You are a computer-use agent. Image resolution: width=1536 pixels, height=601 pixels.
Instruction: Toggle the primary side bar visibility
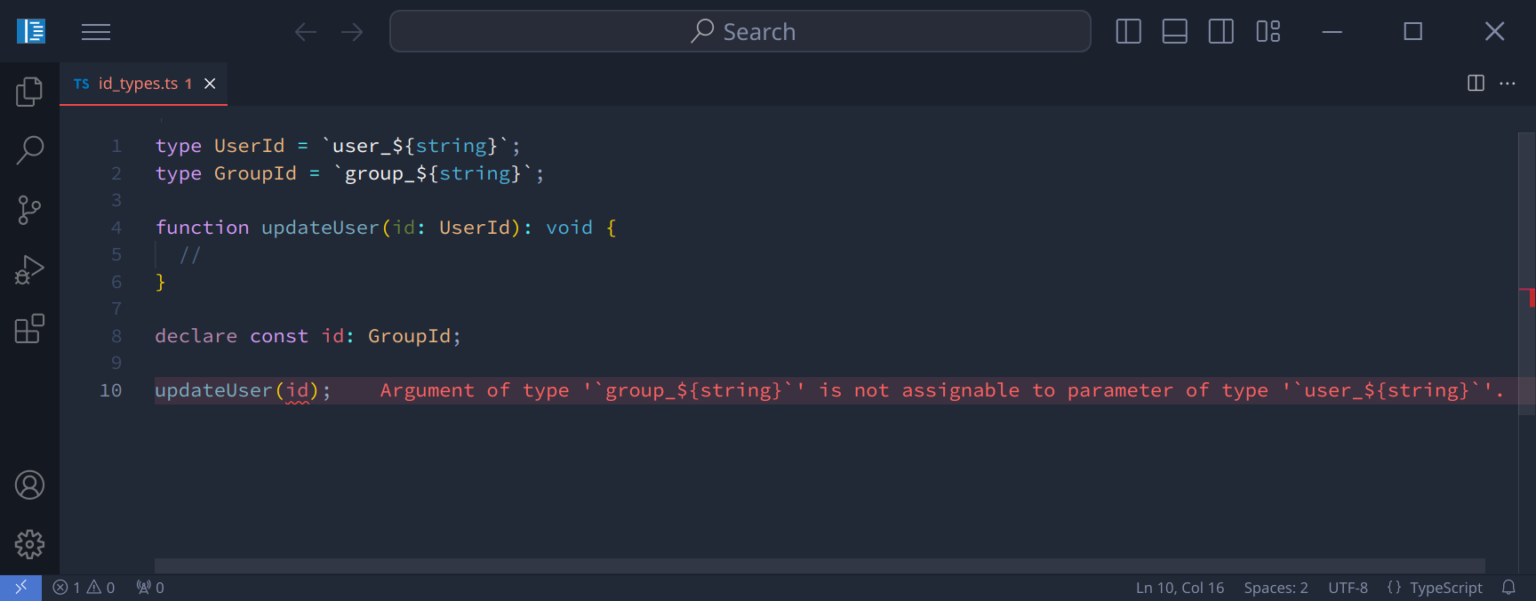[x=1128, y=32]
